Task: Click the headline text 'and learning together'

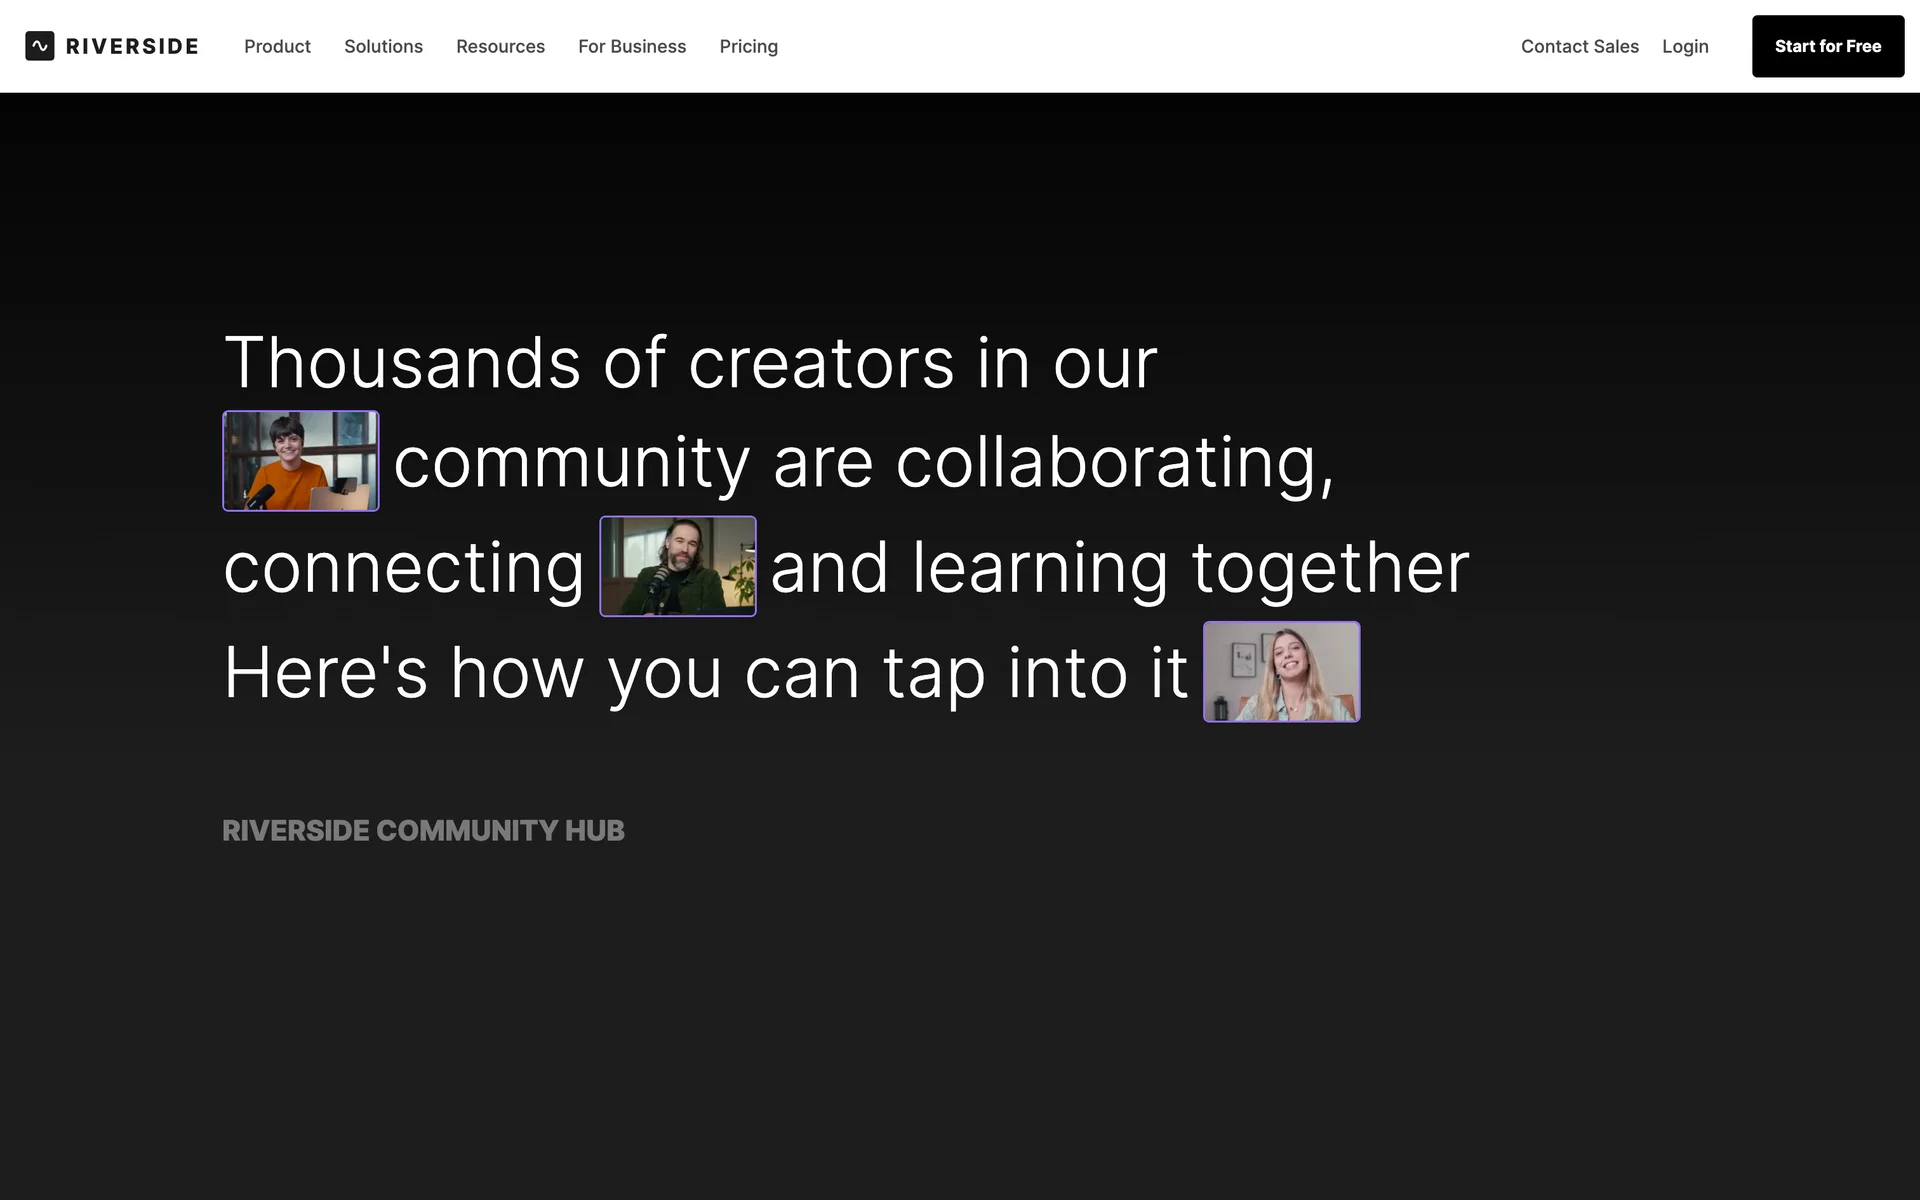Action: (x=1119, y=568)
